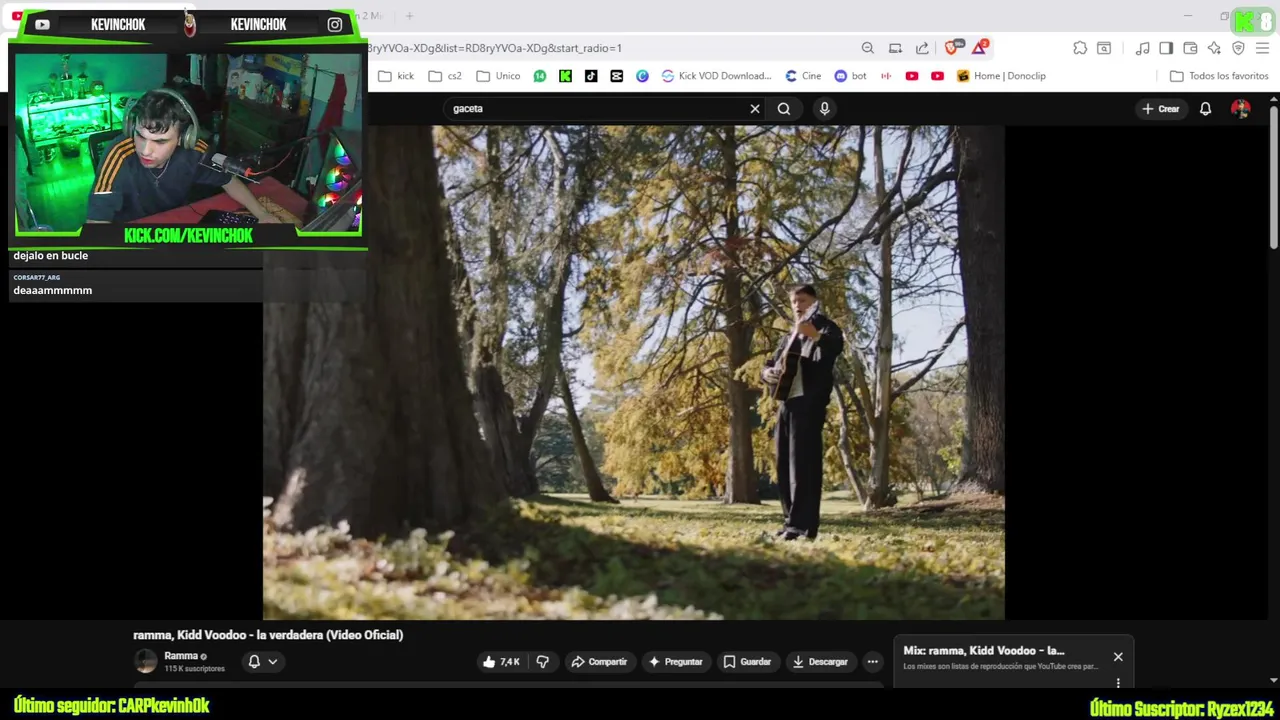Open the Kick K bookmark icon
Screen dimensions: 1280x720
[x=565, y=76]
